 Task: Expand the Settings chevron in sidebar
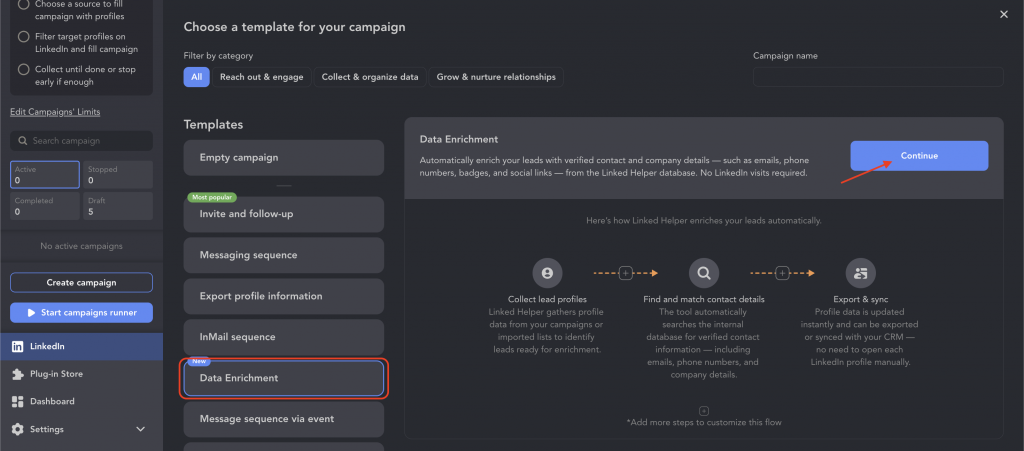(x=140, y=429)
